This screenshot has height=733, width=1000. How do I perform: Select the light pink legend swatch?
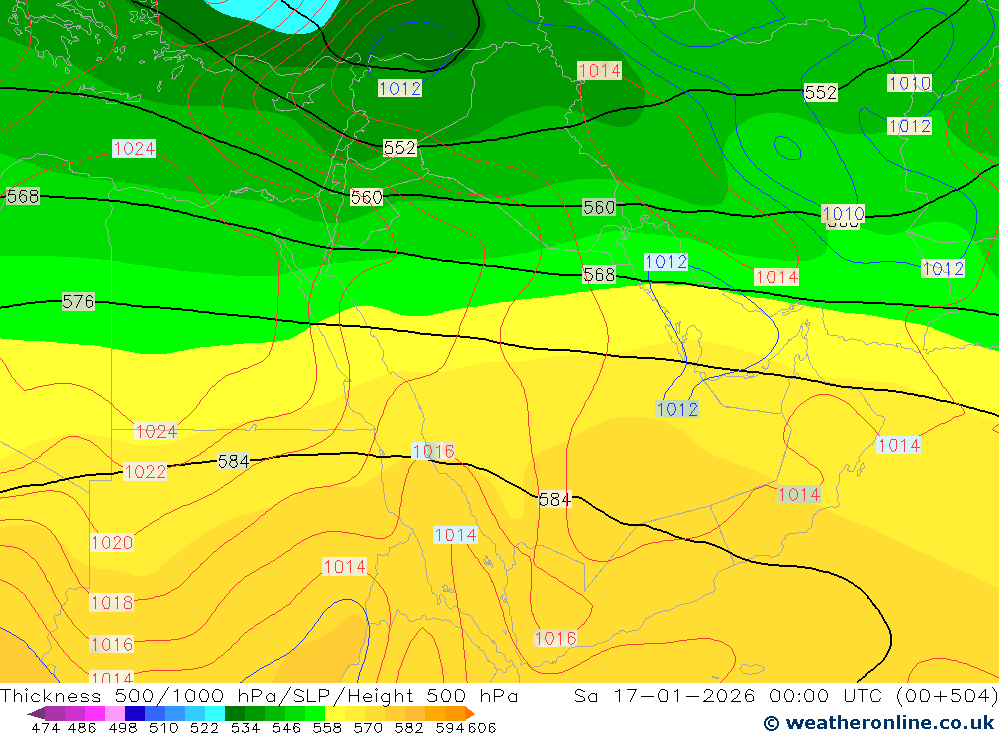[x=115, y=713]
